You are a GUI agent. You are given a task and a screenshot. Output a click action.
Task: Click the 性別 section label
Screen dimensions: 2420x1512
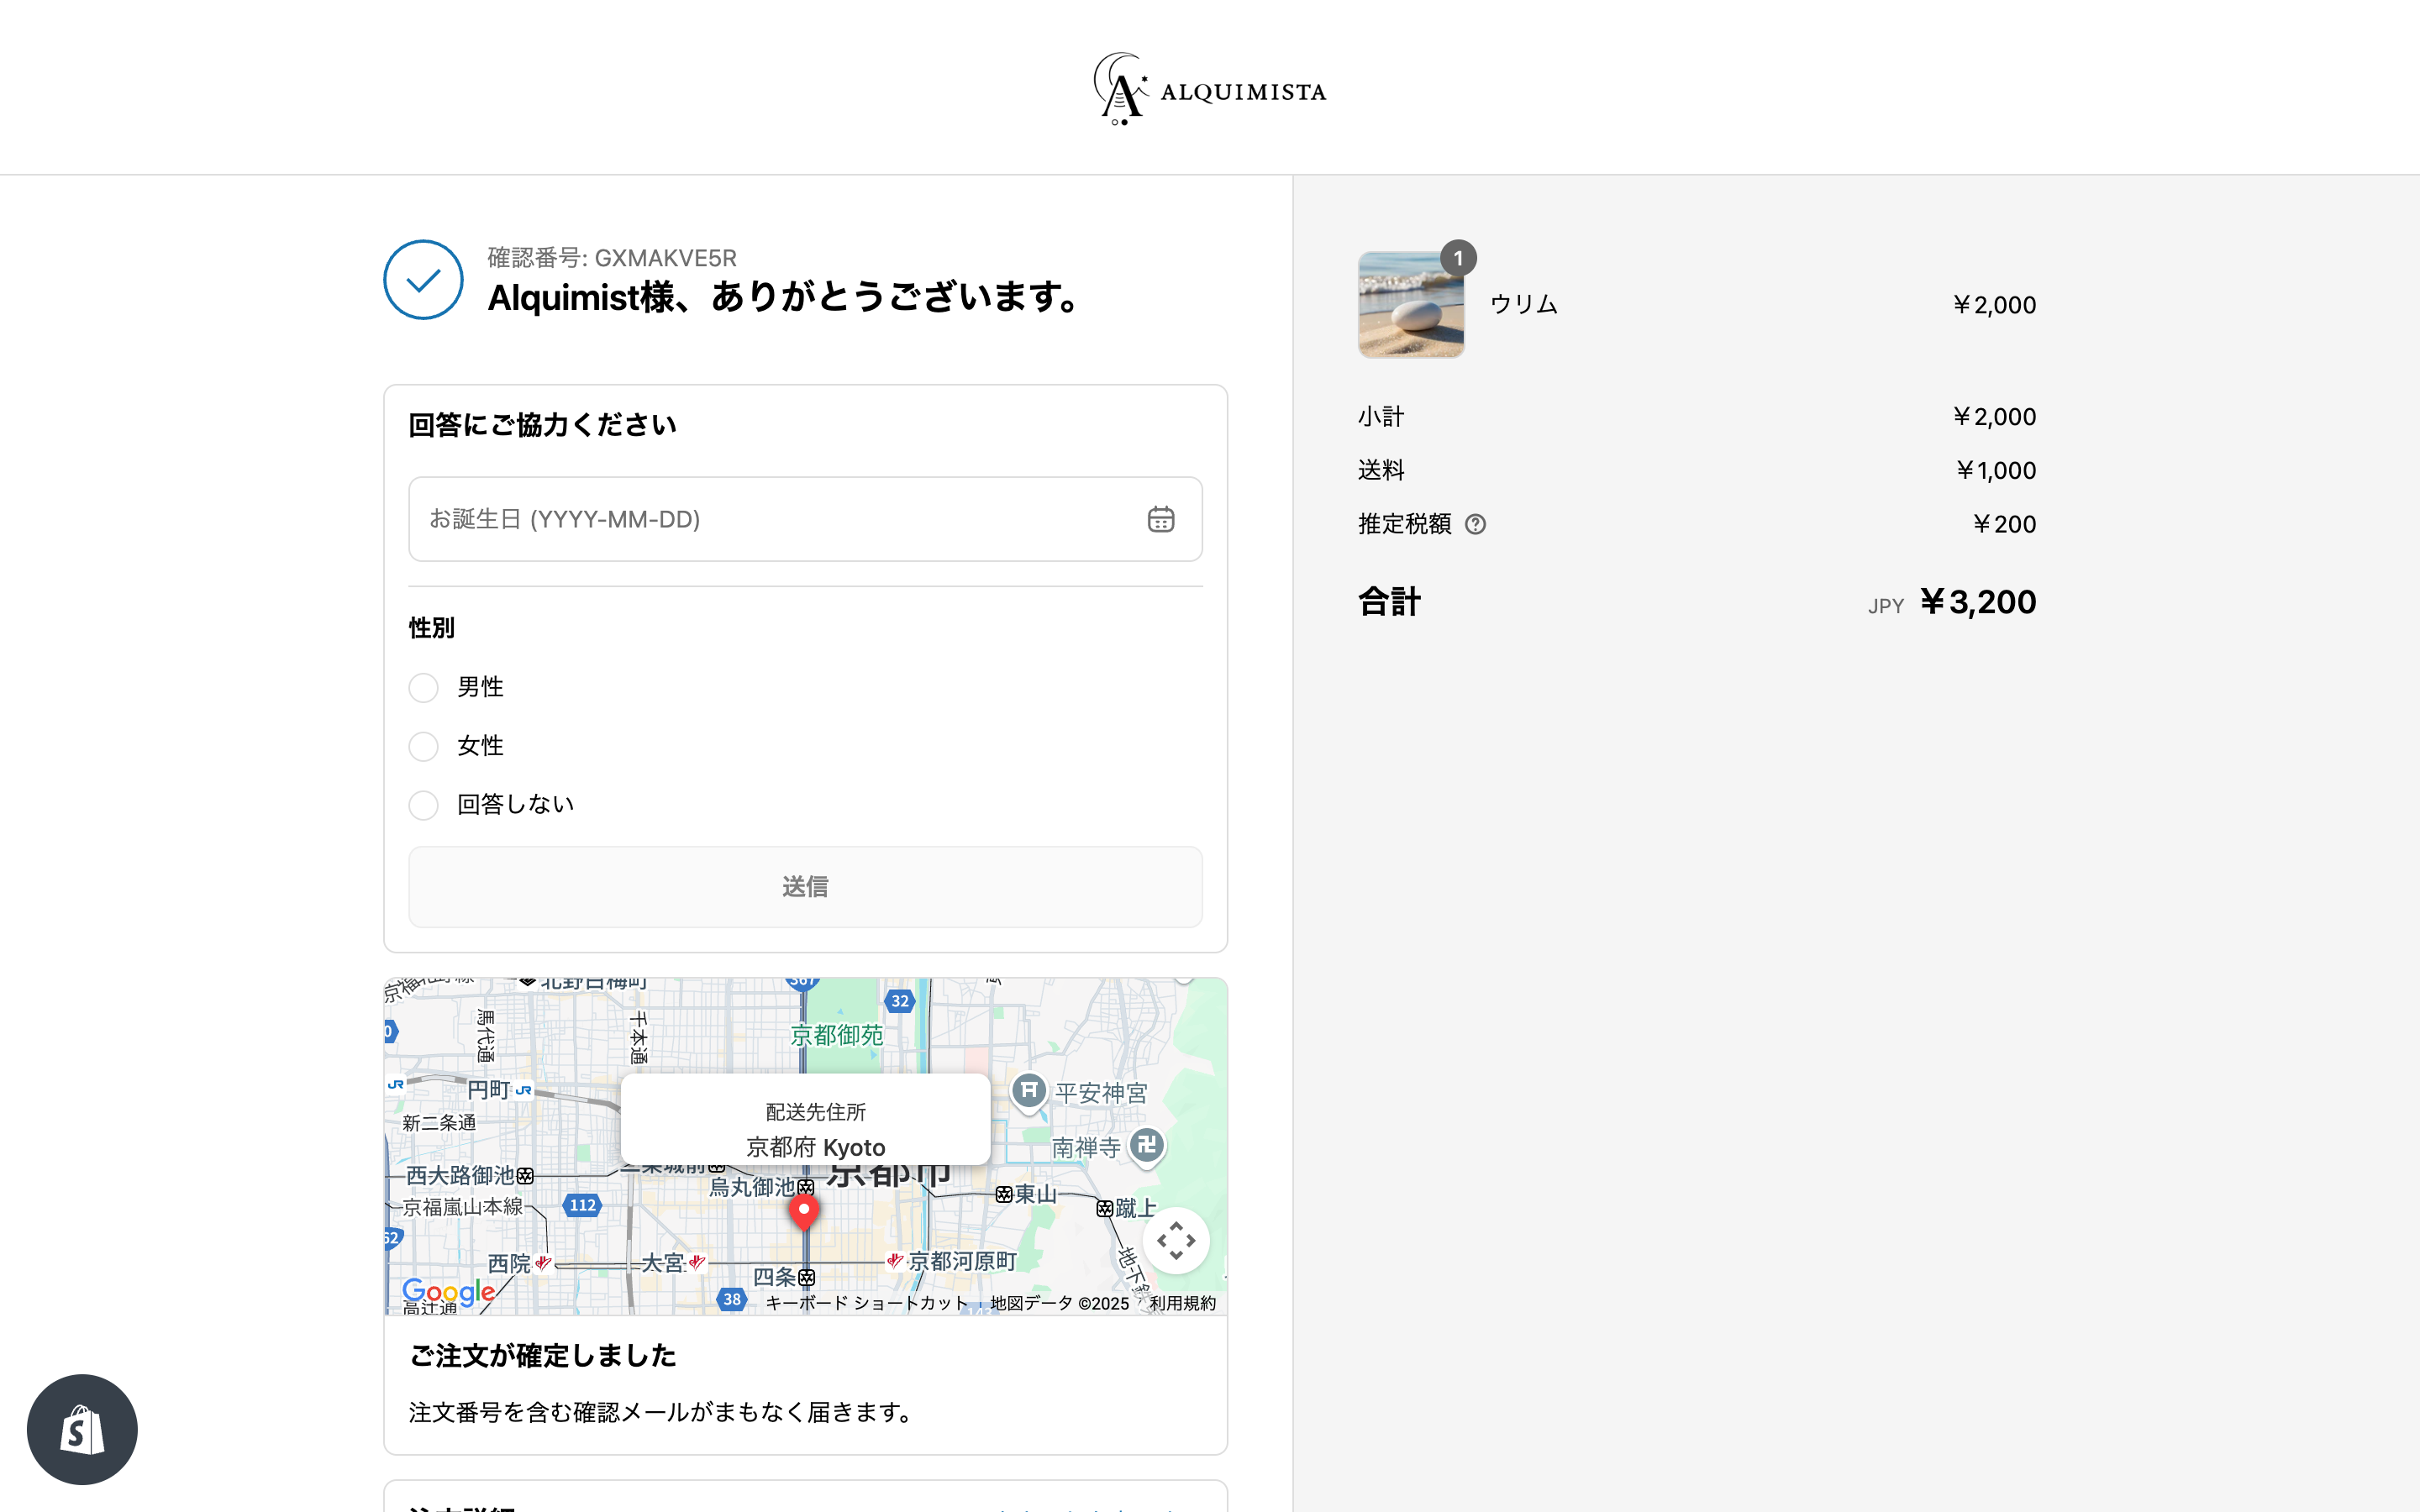click(x=431, y=628)
